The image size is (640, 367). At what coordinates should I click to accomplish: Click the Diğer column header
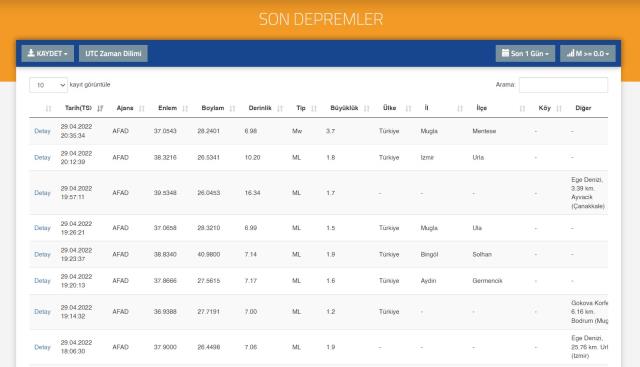[583, 108]
